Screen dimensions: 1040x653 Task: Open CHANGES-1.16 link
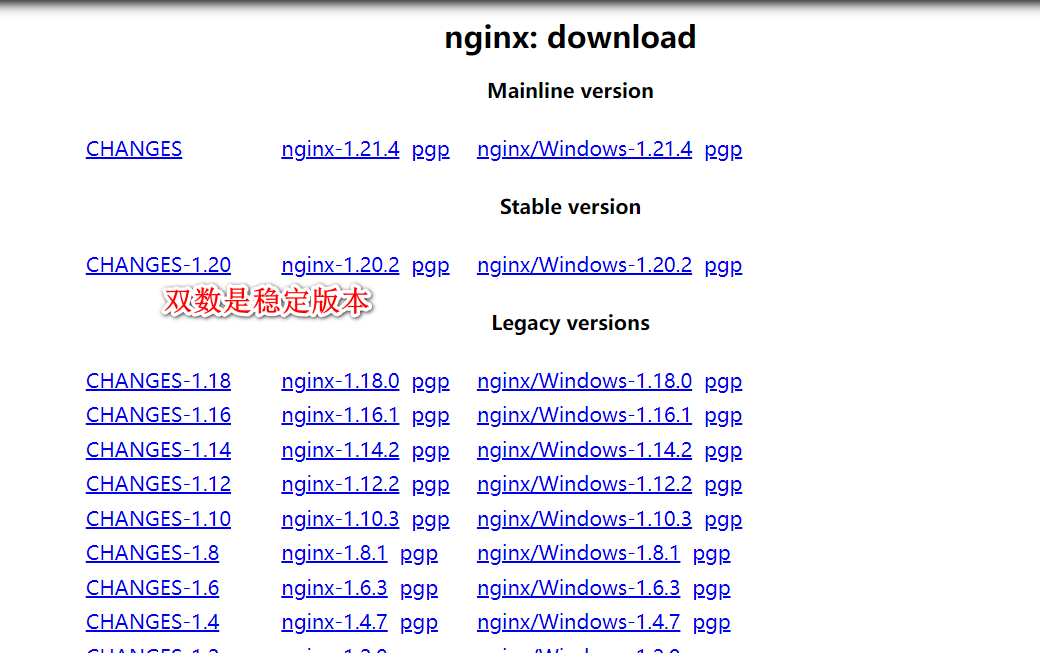[159, 415]
